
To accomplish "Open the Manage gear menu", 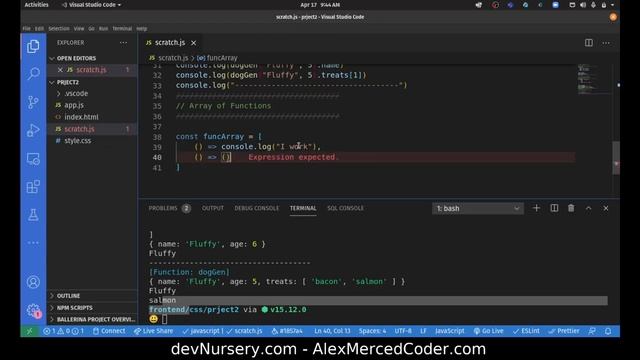I will pyautogui.click(x=33, y=310).
